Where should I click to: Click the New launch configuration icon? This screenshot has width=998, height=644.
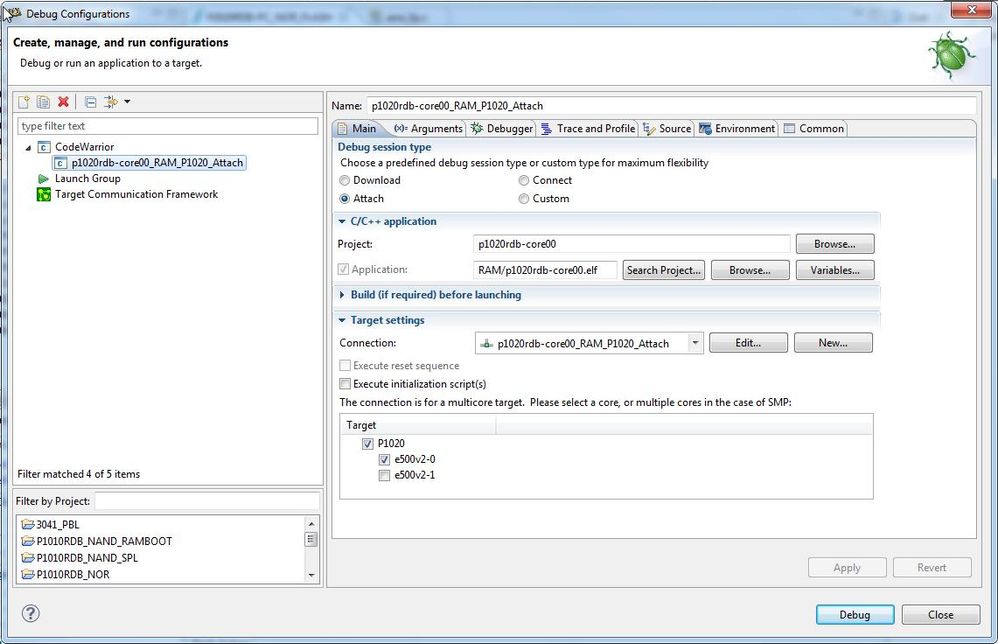[x=24, y=102]
